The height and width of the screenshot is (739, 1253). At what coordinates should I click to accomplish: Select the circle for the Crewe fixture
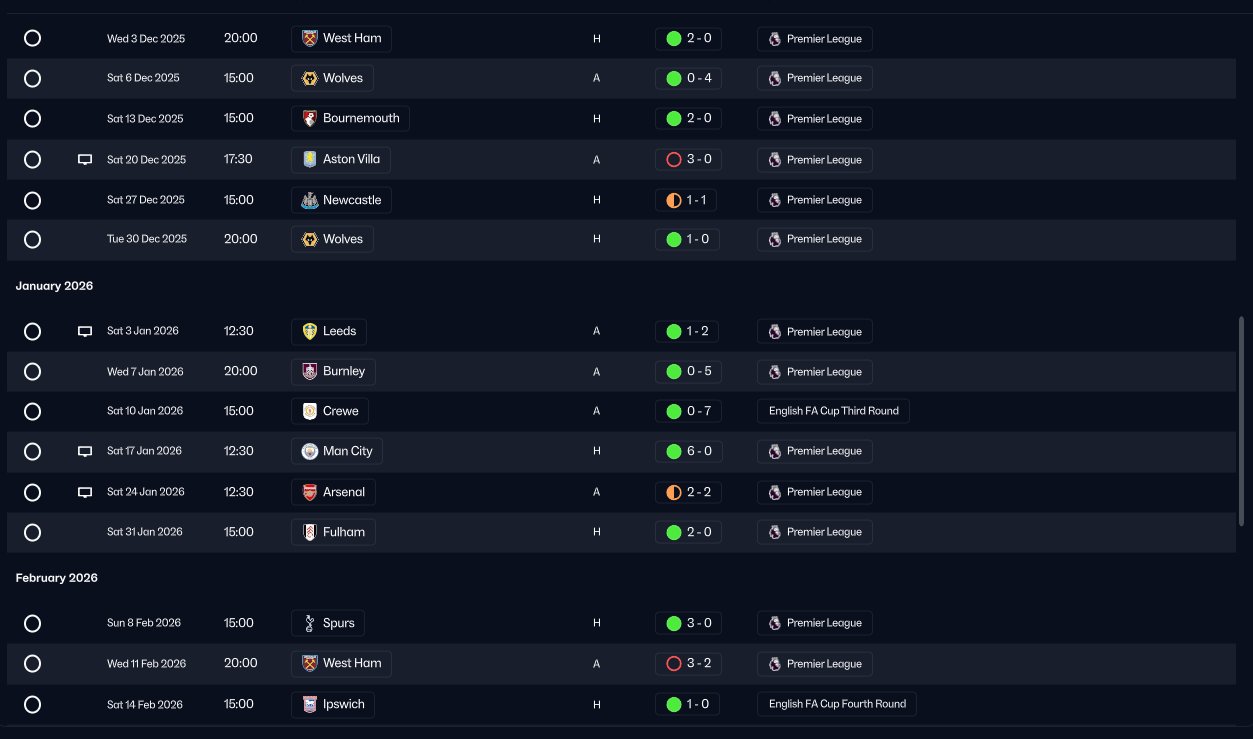point(32,411)
